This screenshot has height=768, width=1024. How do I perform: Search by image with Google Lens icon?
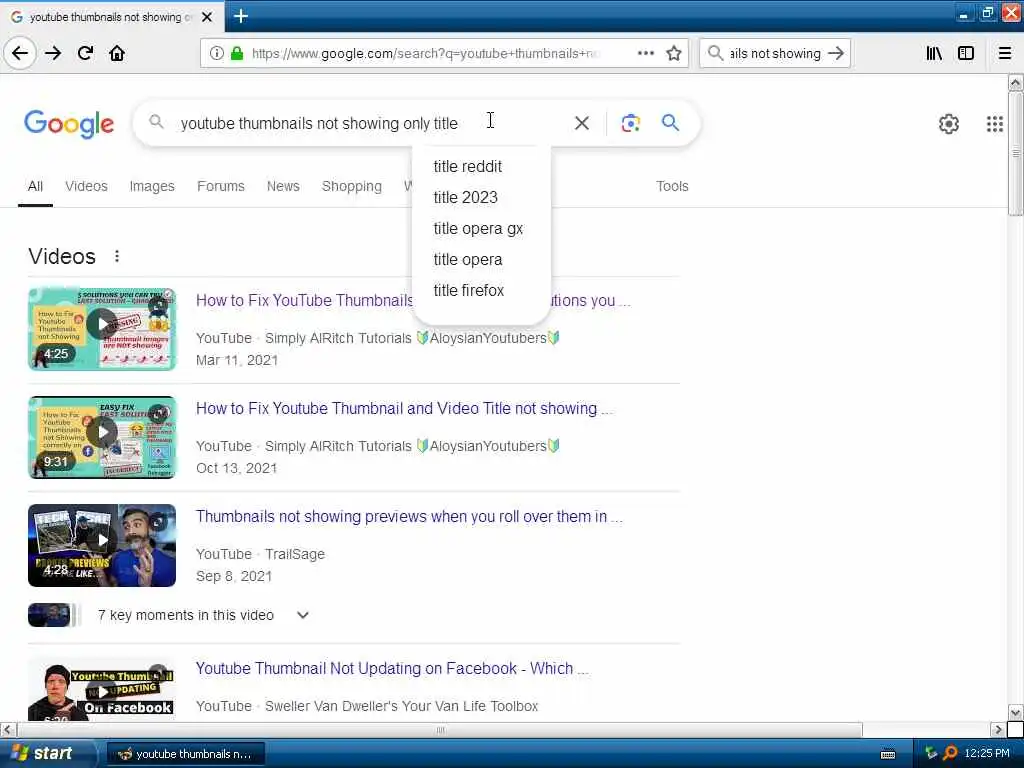(x=630, y=123)
